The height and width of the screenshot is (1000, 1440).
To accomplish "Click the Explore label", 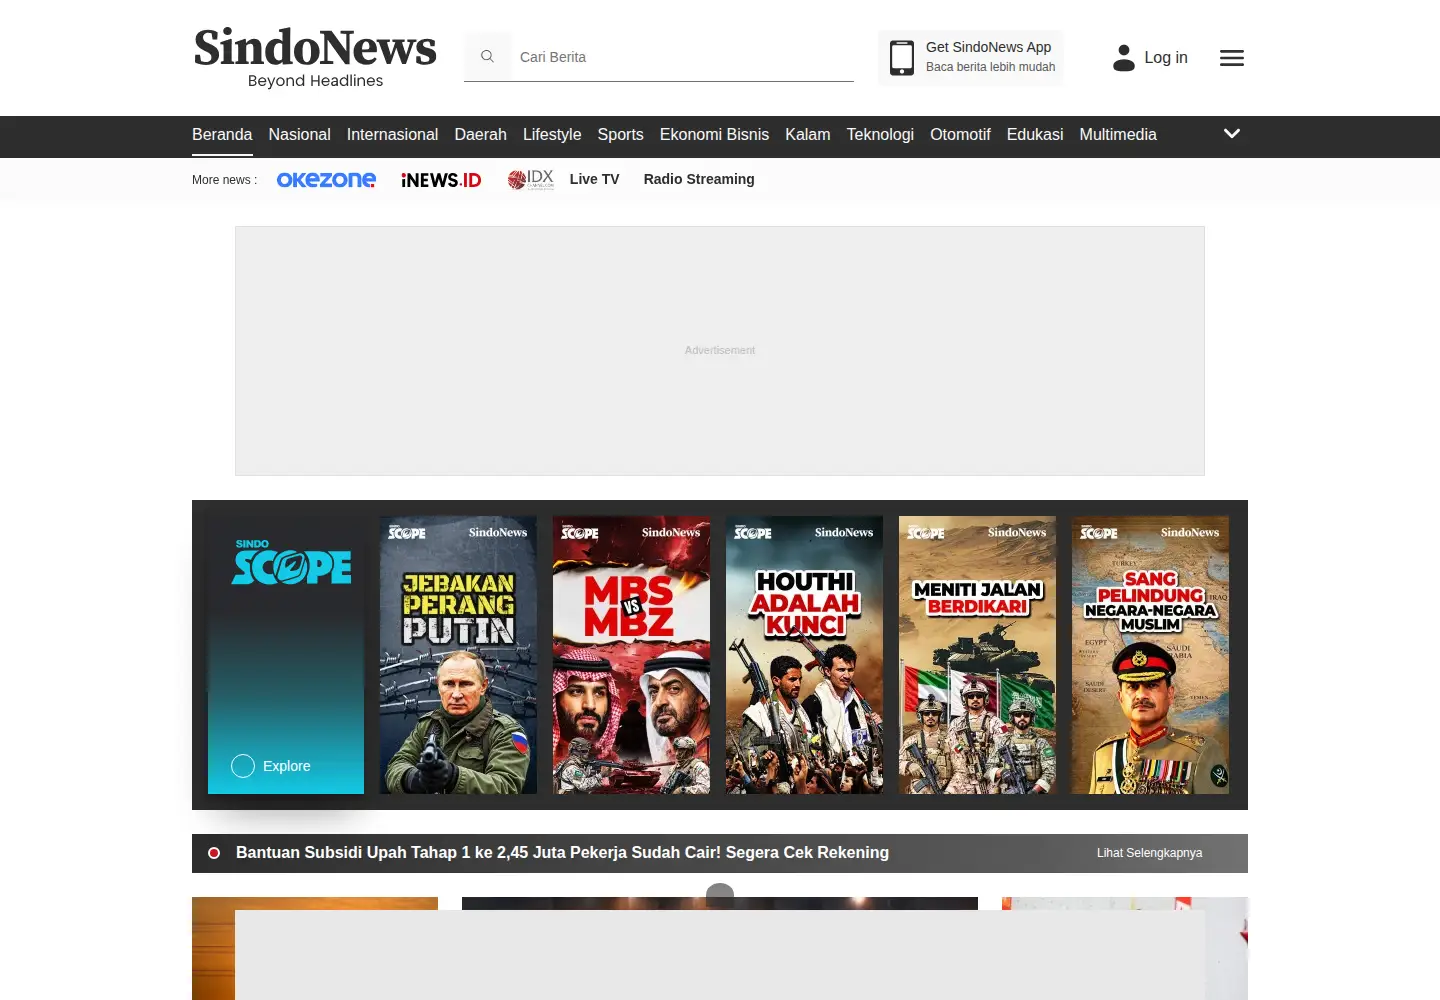I will point(286,766).
